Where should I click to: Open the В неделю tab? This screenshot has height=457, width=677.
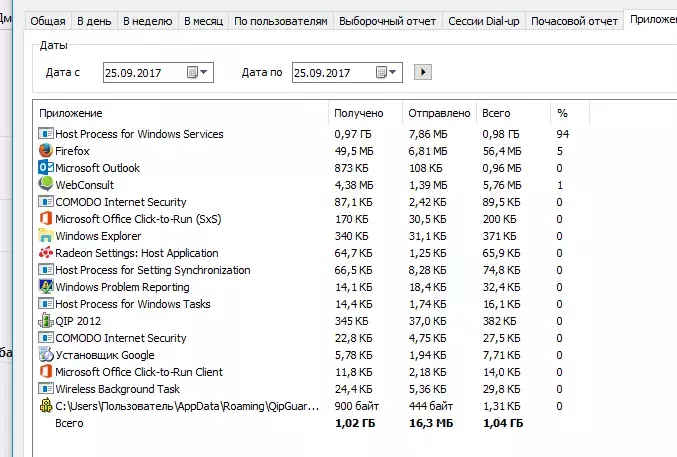click(148, 21)
